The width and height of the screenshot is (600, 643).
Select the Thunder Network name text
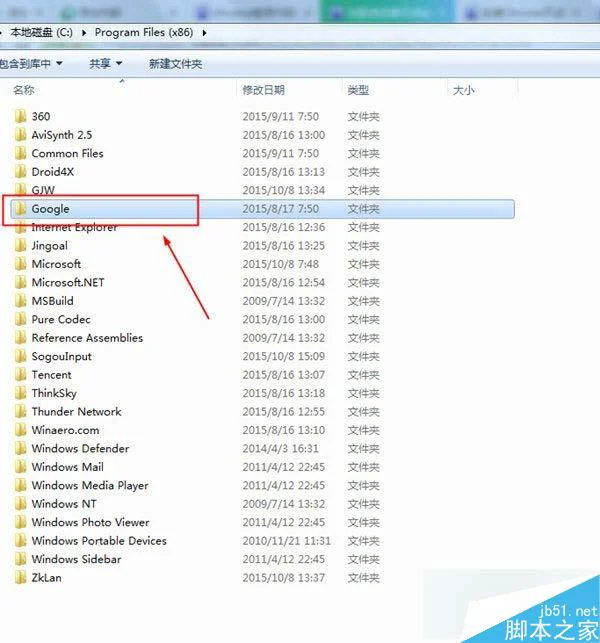[x=77, y=412]
